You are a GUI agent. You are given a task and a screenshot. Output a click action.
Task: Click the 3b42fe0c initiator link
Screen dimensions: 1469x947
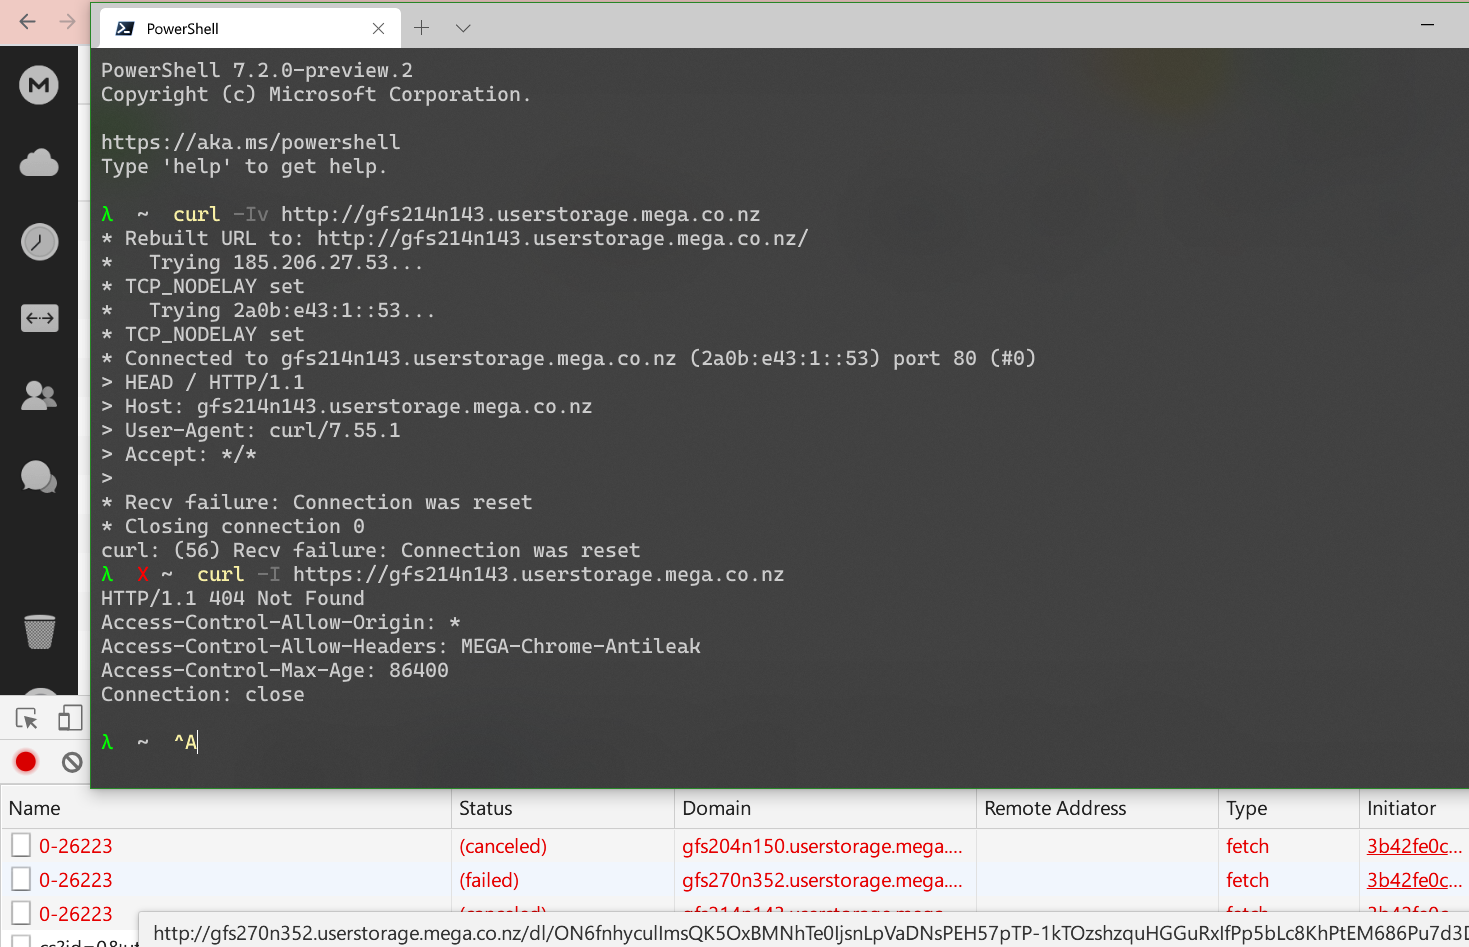point(1414,845)
